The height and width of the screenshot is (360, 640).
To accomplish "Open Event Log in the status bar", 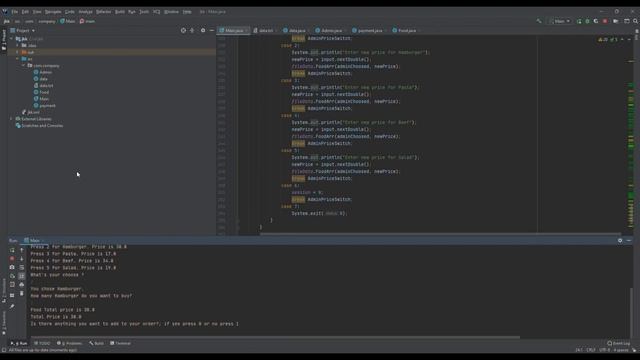I will click(619, 343).
